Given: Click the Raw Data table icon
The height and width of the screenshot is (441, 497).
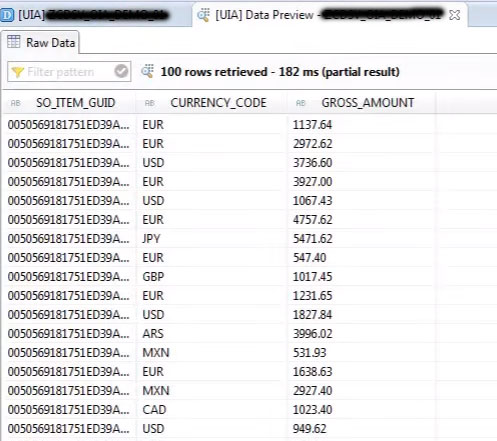Looking at the screenshot, I should point(14,42).
